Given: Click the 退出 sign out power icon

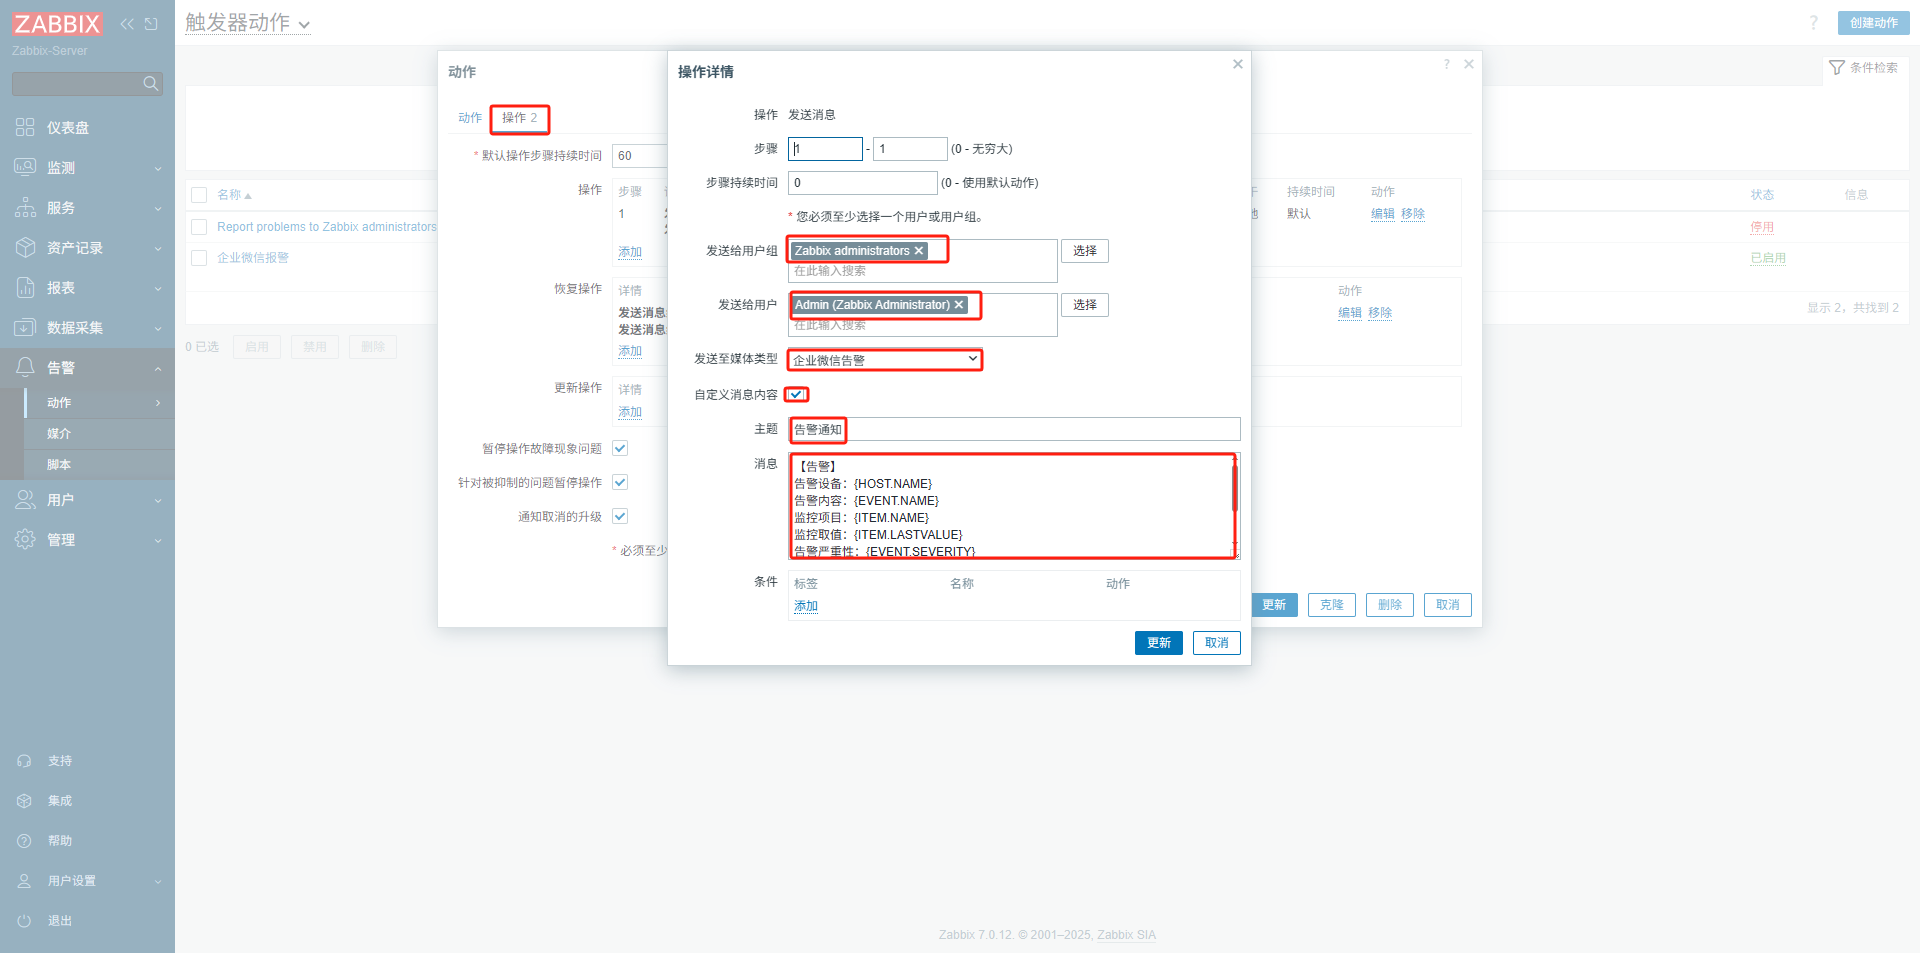Looking at the screenshot, I should click(24, 921).
